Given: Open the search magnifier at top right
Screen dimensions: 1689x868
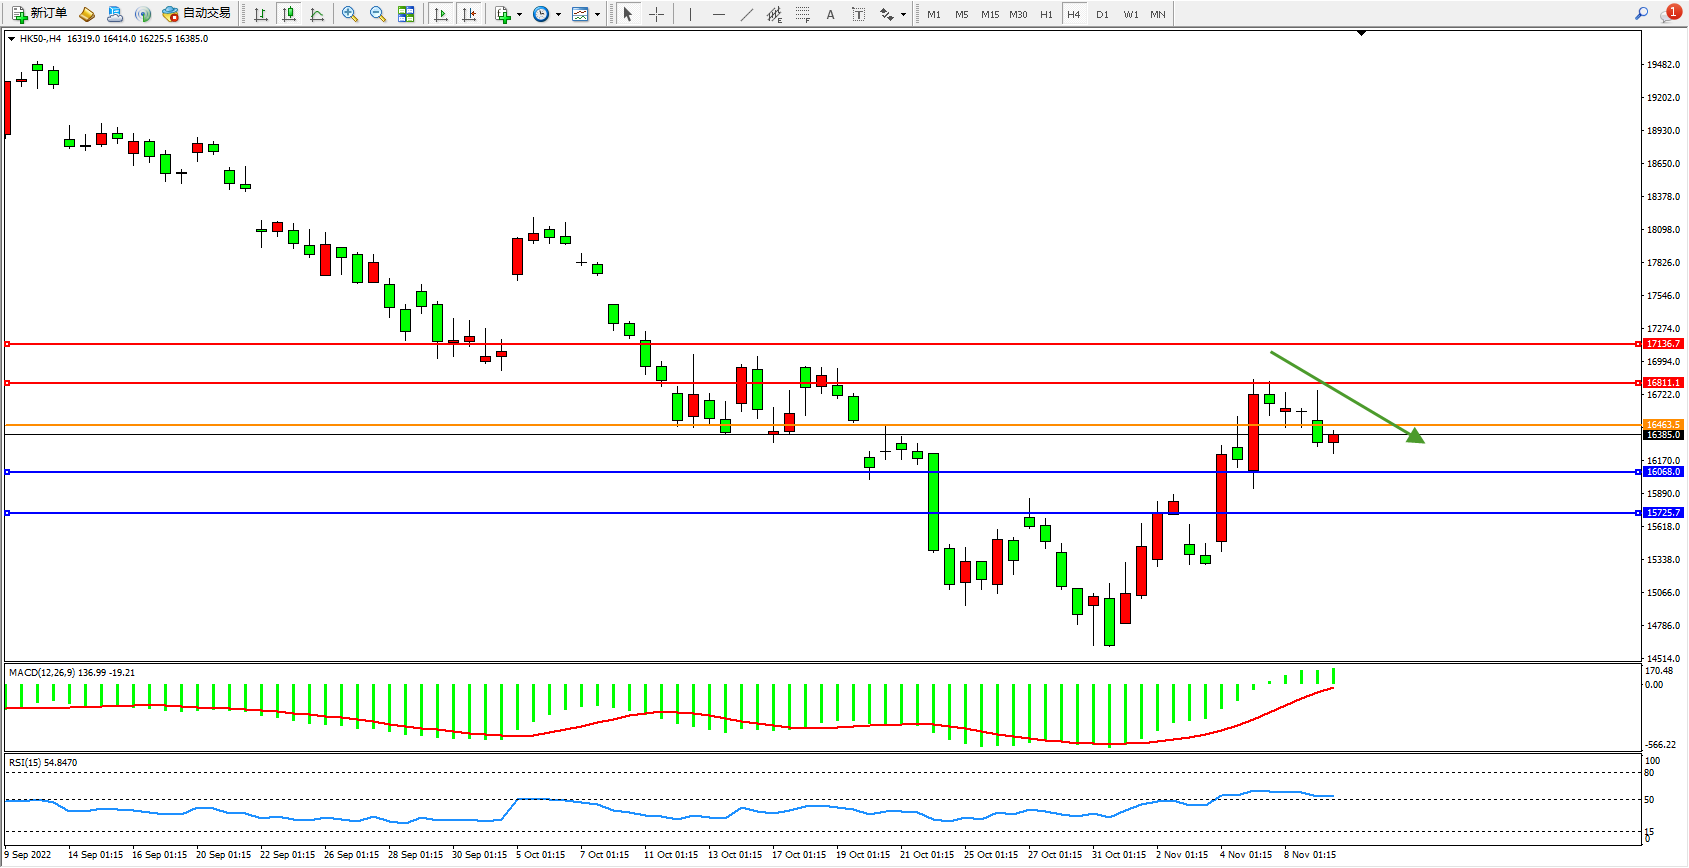Looking at the screenshot, I should [x=1641, y=14].
